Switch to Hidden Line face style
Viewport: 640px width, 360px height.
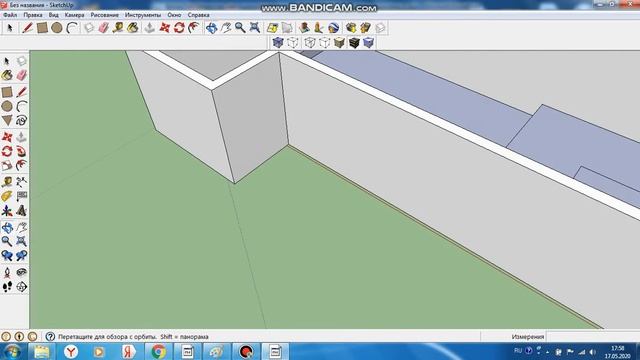(324, 42)
